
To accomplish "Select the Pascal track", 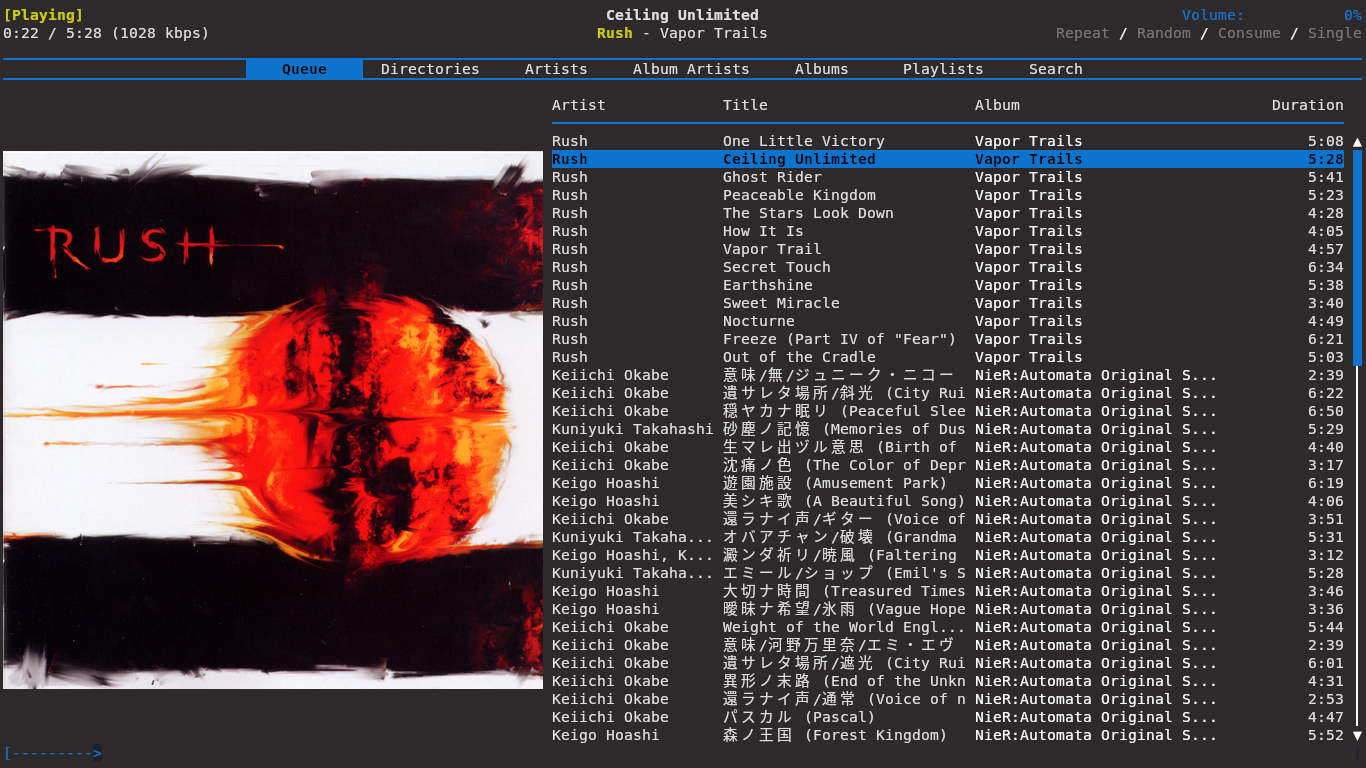I will pos(948,717).
